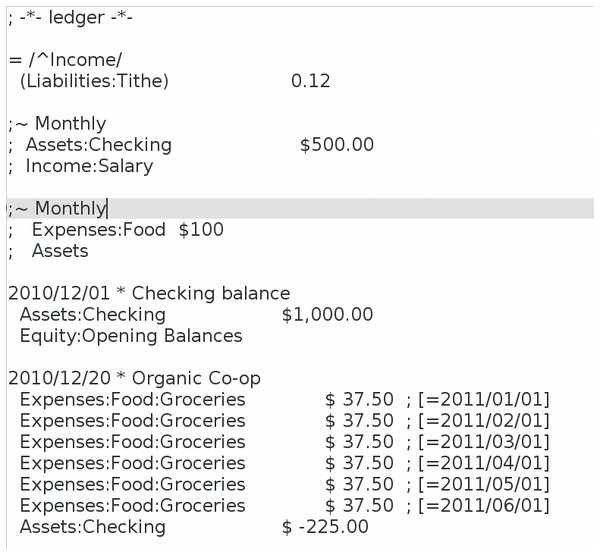Click the $500.00 amount
Viewport: 600px width, 555px height.
337,145
